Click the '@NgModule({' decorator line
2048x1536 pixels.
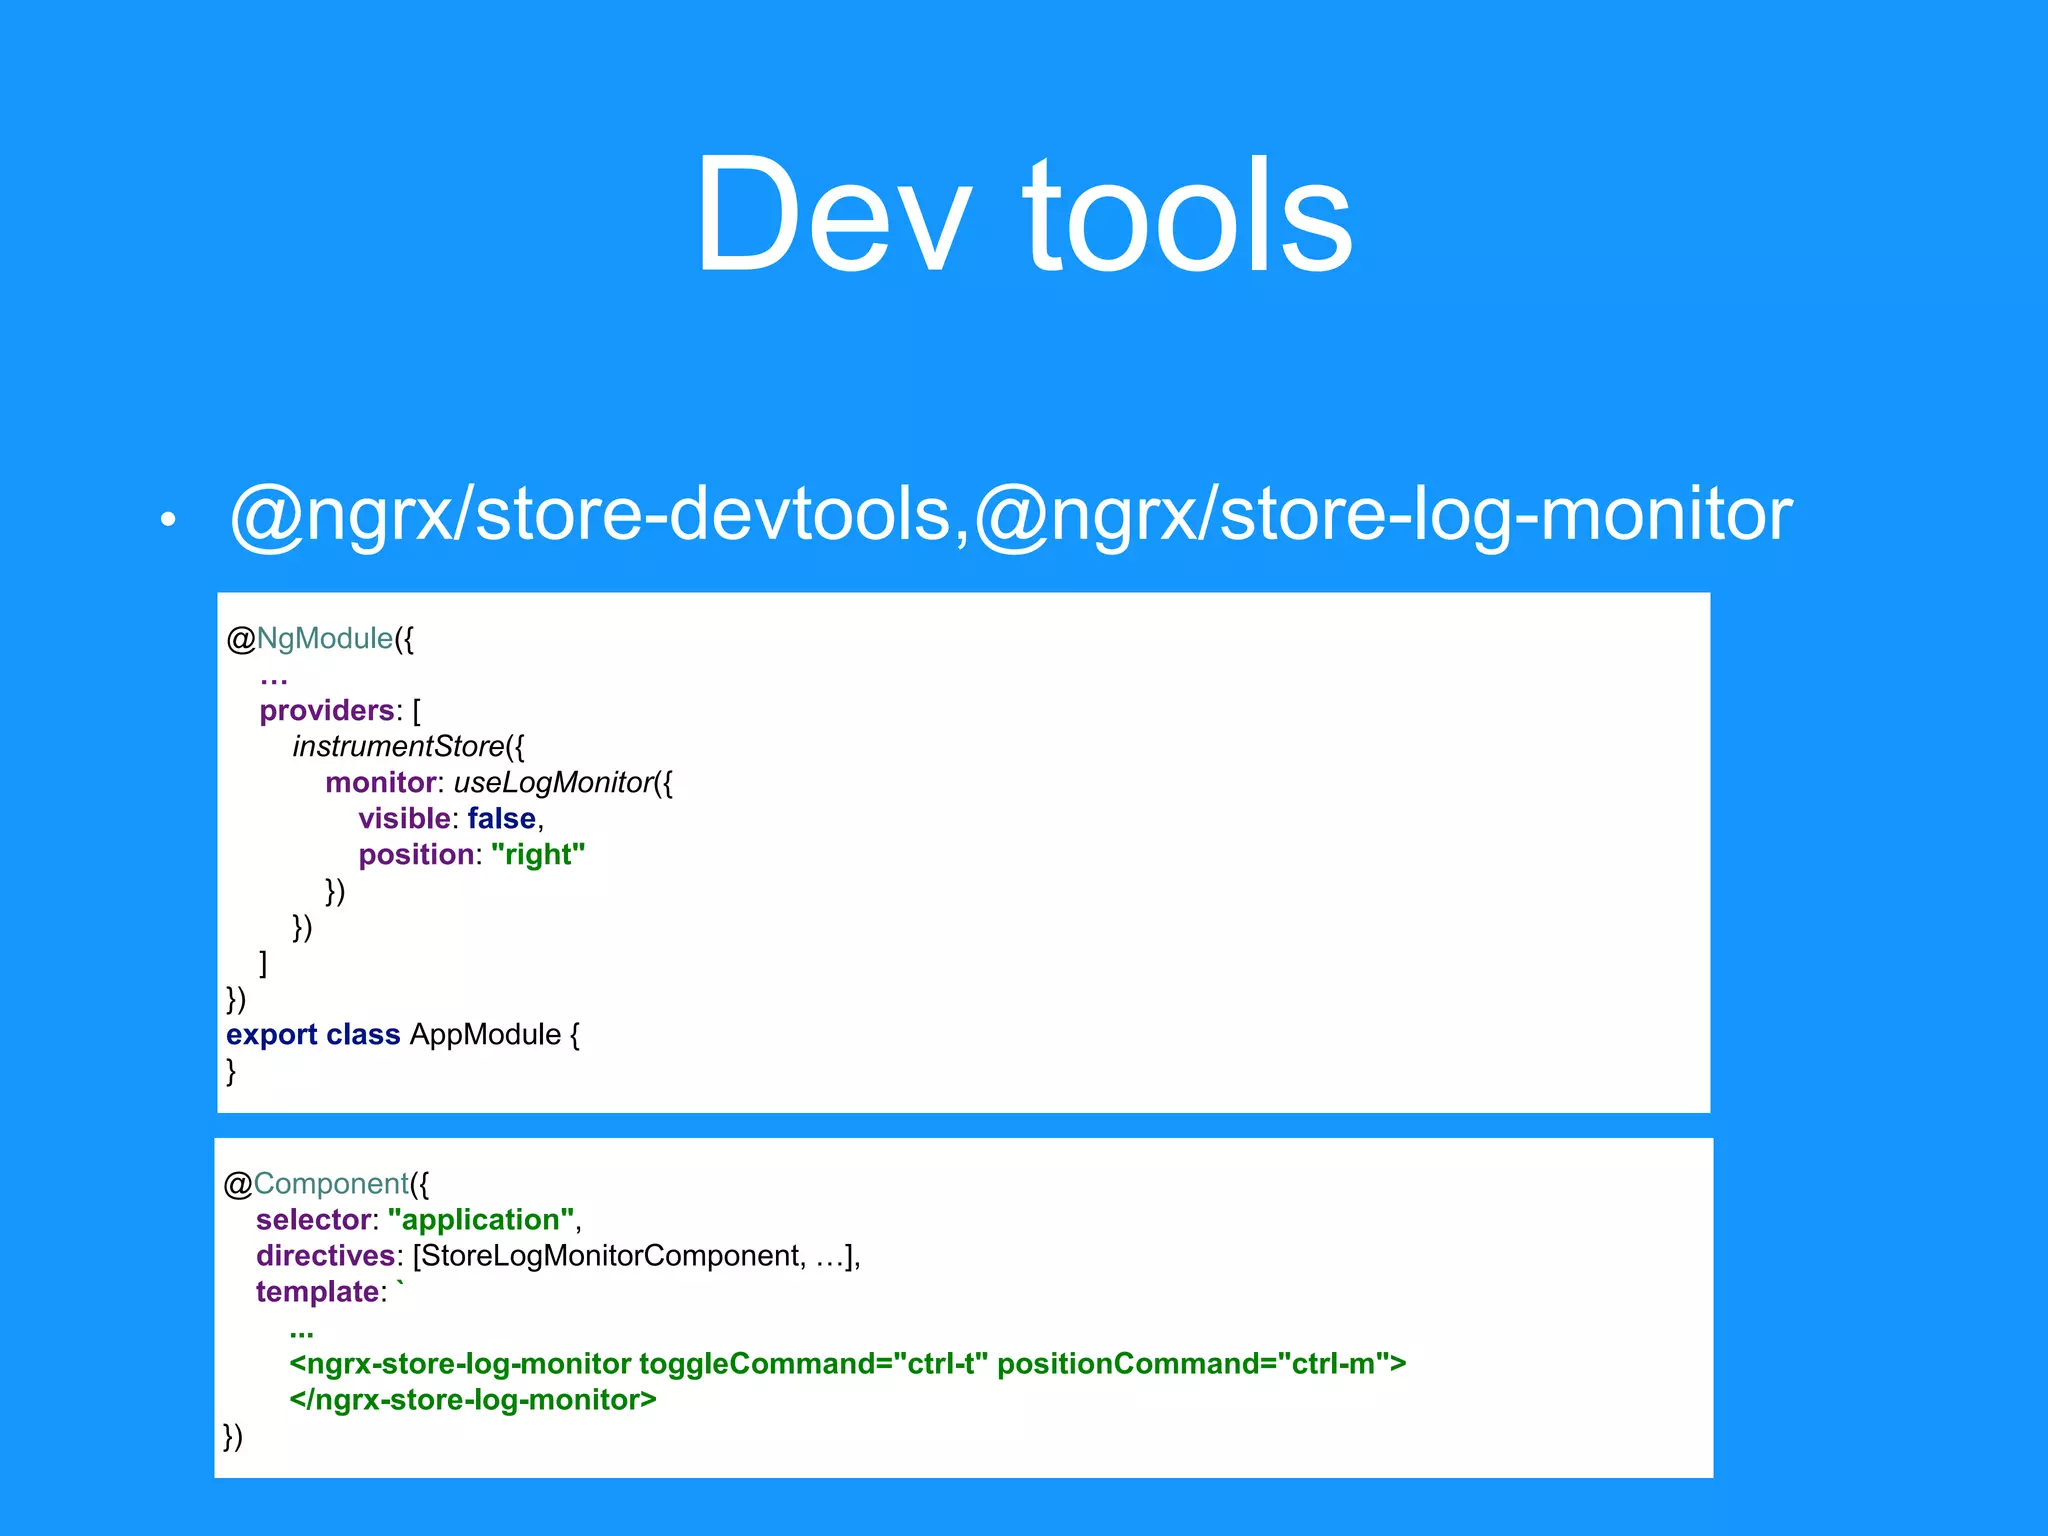point(320,639)
